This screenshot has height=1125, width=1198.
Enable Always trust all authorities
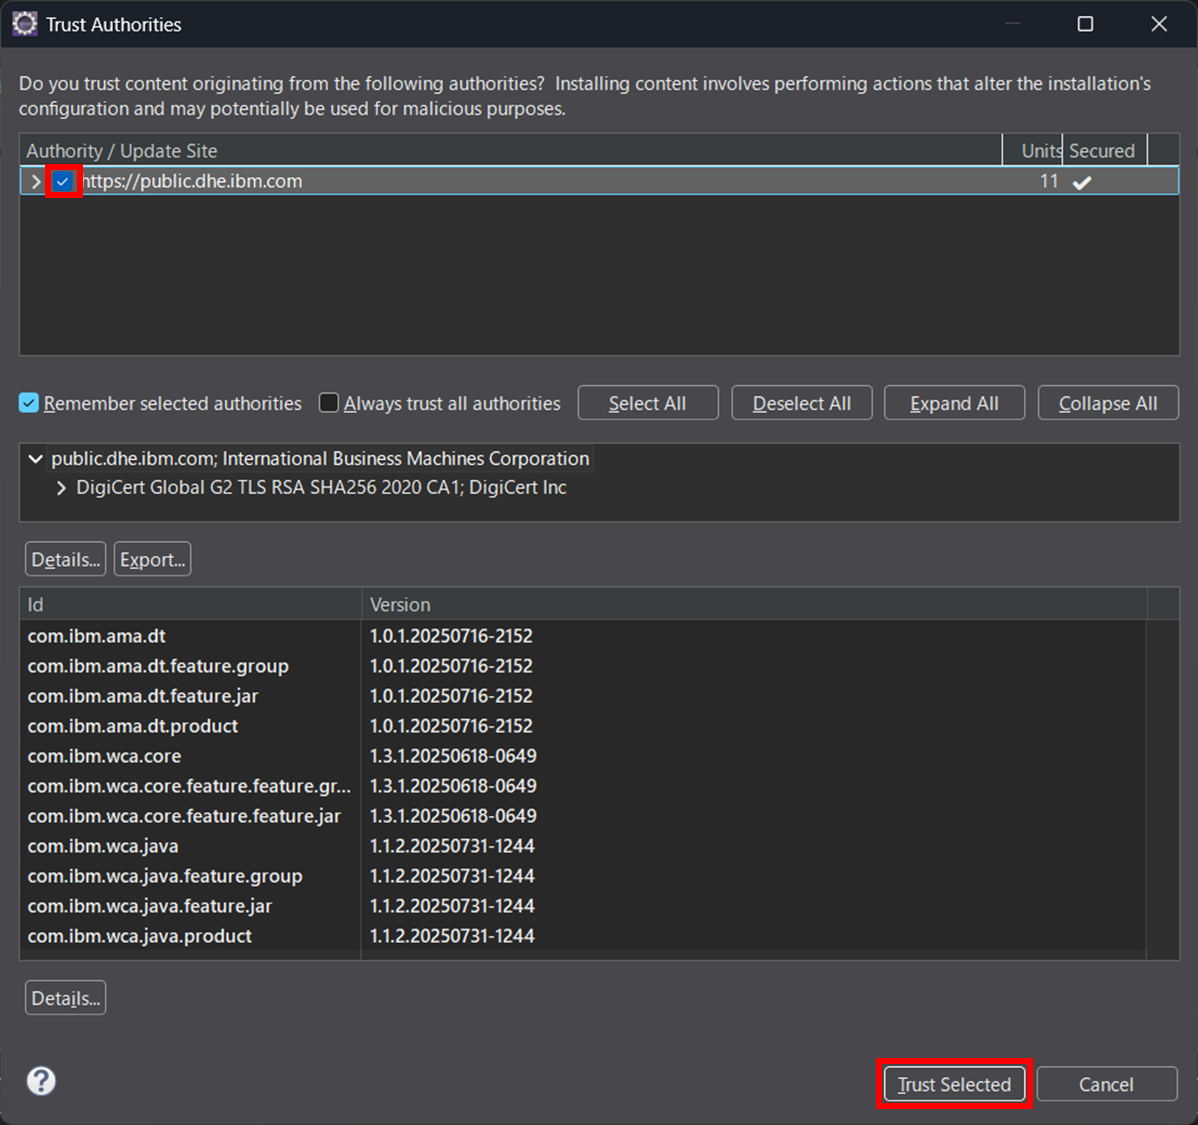click(x=329, y=403)
